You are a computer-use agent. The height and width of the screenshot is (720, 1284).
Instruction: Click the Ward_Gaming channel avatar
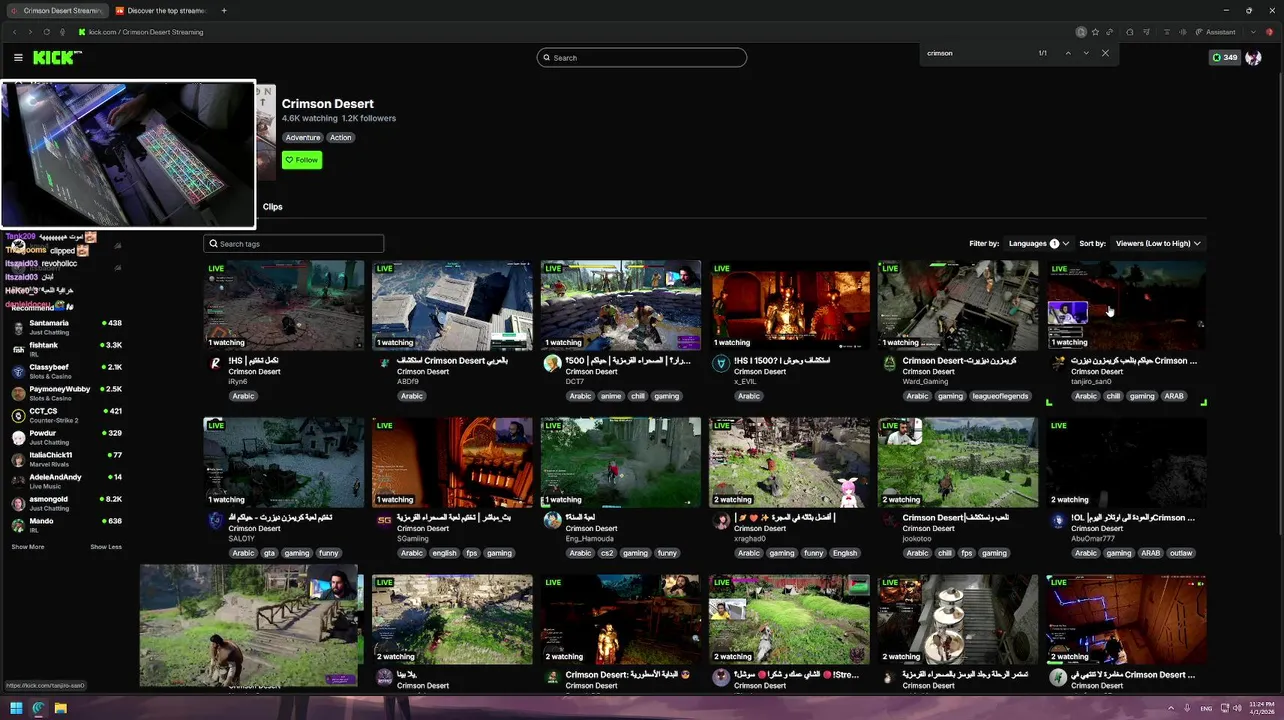(x=889, y=364)
